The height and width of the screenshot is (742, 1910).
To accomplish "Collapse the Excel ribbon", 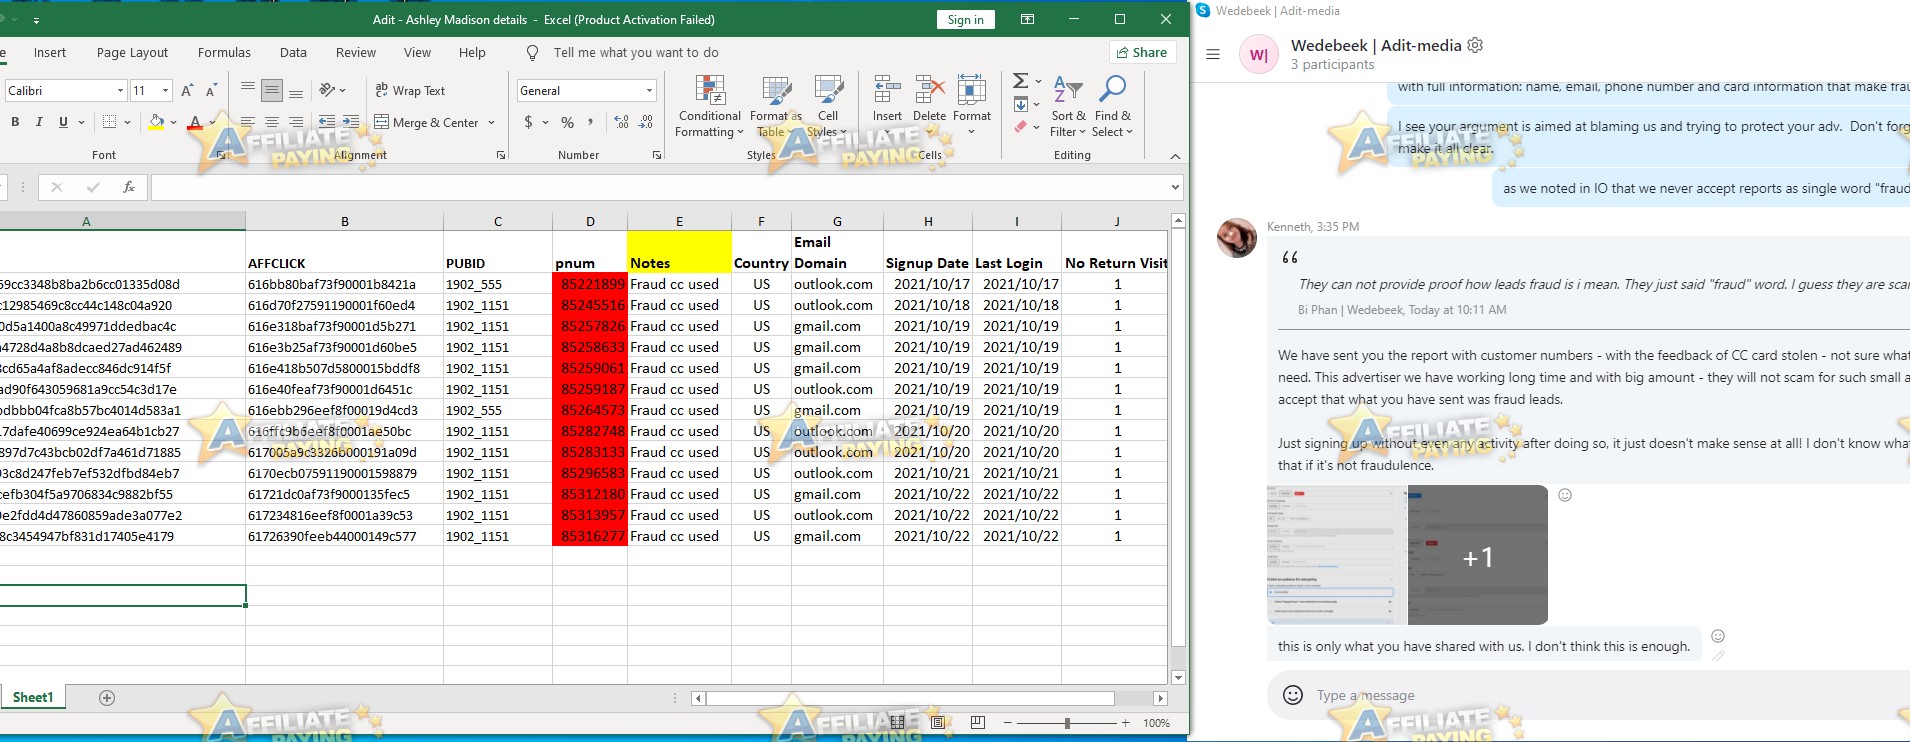I will (x=1175, y=156).
